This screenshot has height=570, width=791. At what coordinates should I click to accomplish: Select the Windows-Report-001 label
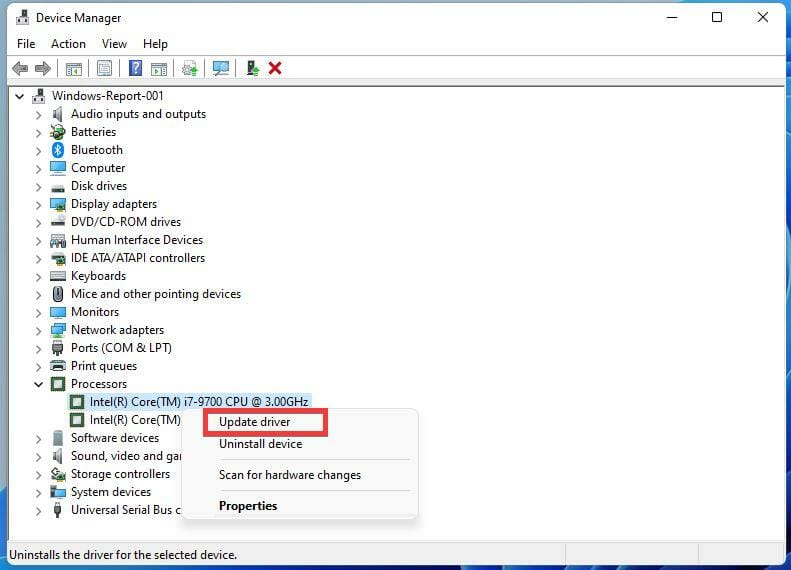[107, 96]
